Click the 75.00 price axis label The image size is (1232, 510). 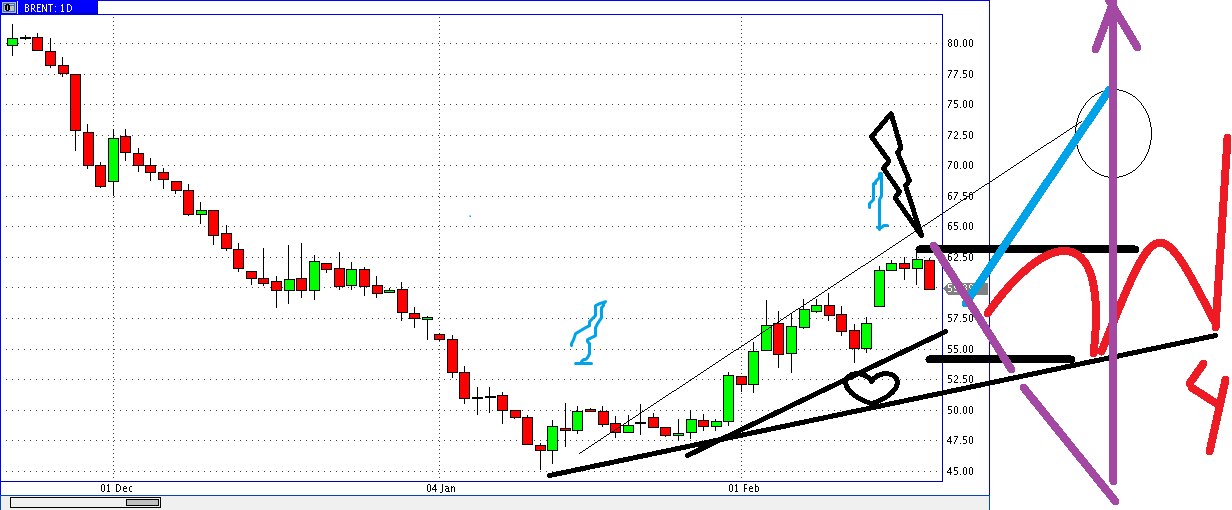[x=961, y=104]
